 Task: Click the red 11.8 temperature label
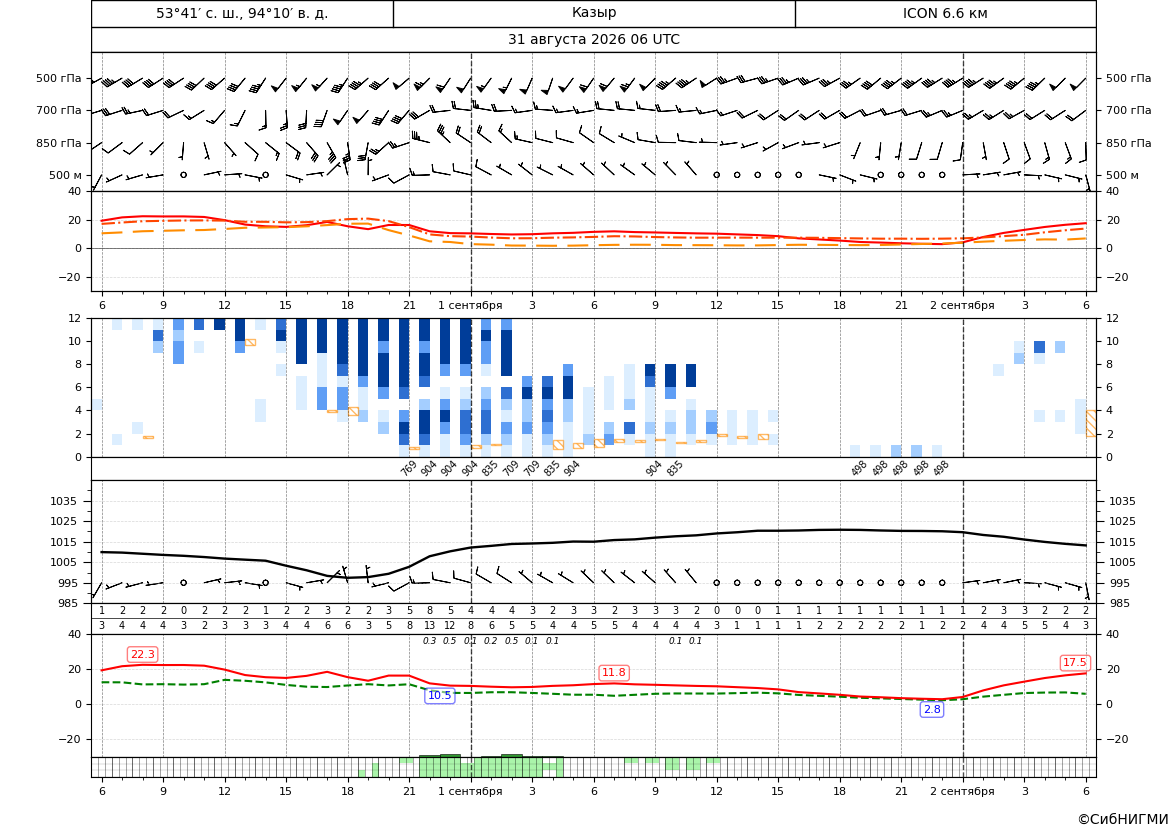(x=614, y=673)
